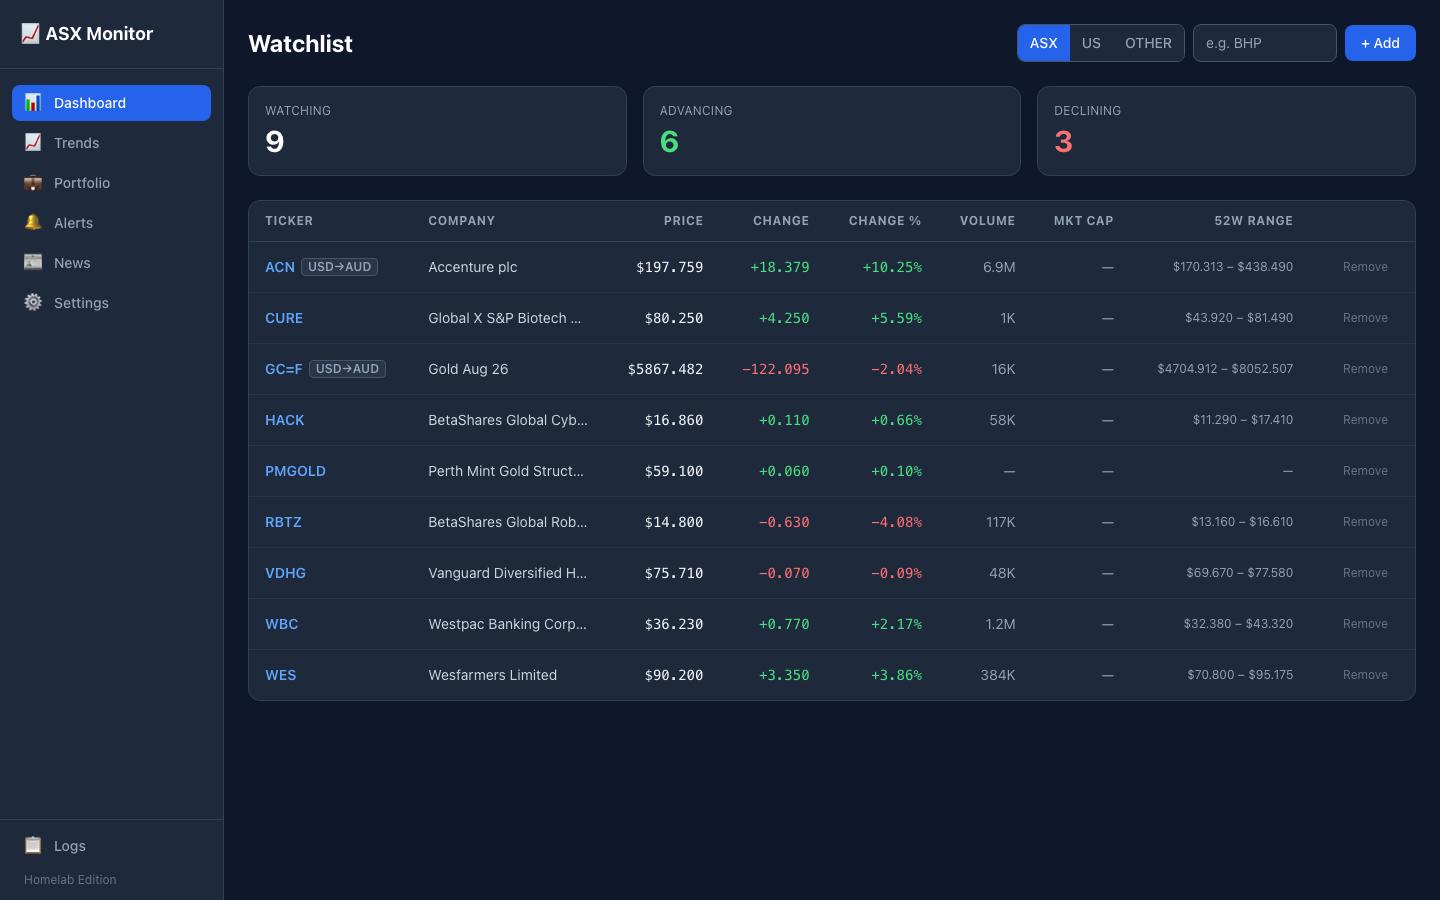Remove WBC from the watchlist
This screenshot has height=900, width=1440.
[1365, 624]
